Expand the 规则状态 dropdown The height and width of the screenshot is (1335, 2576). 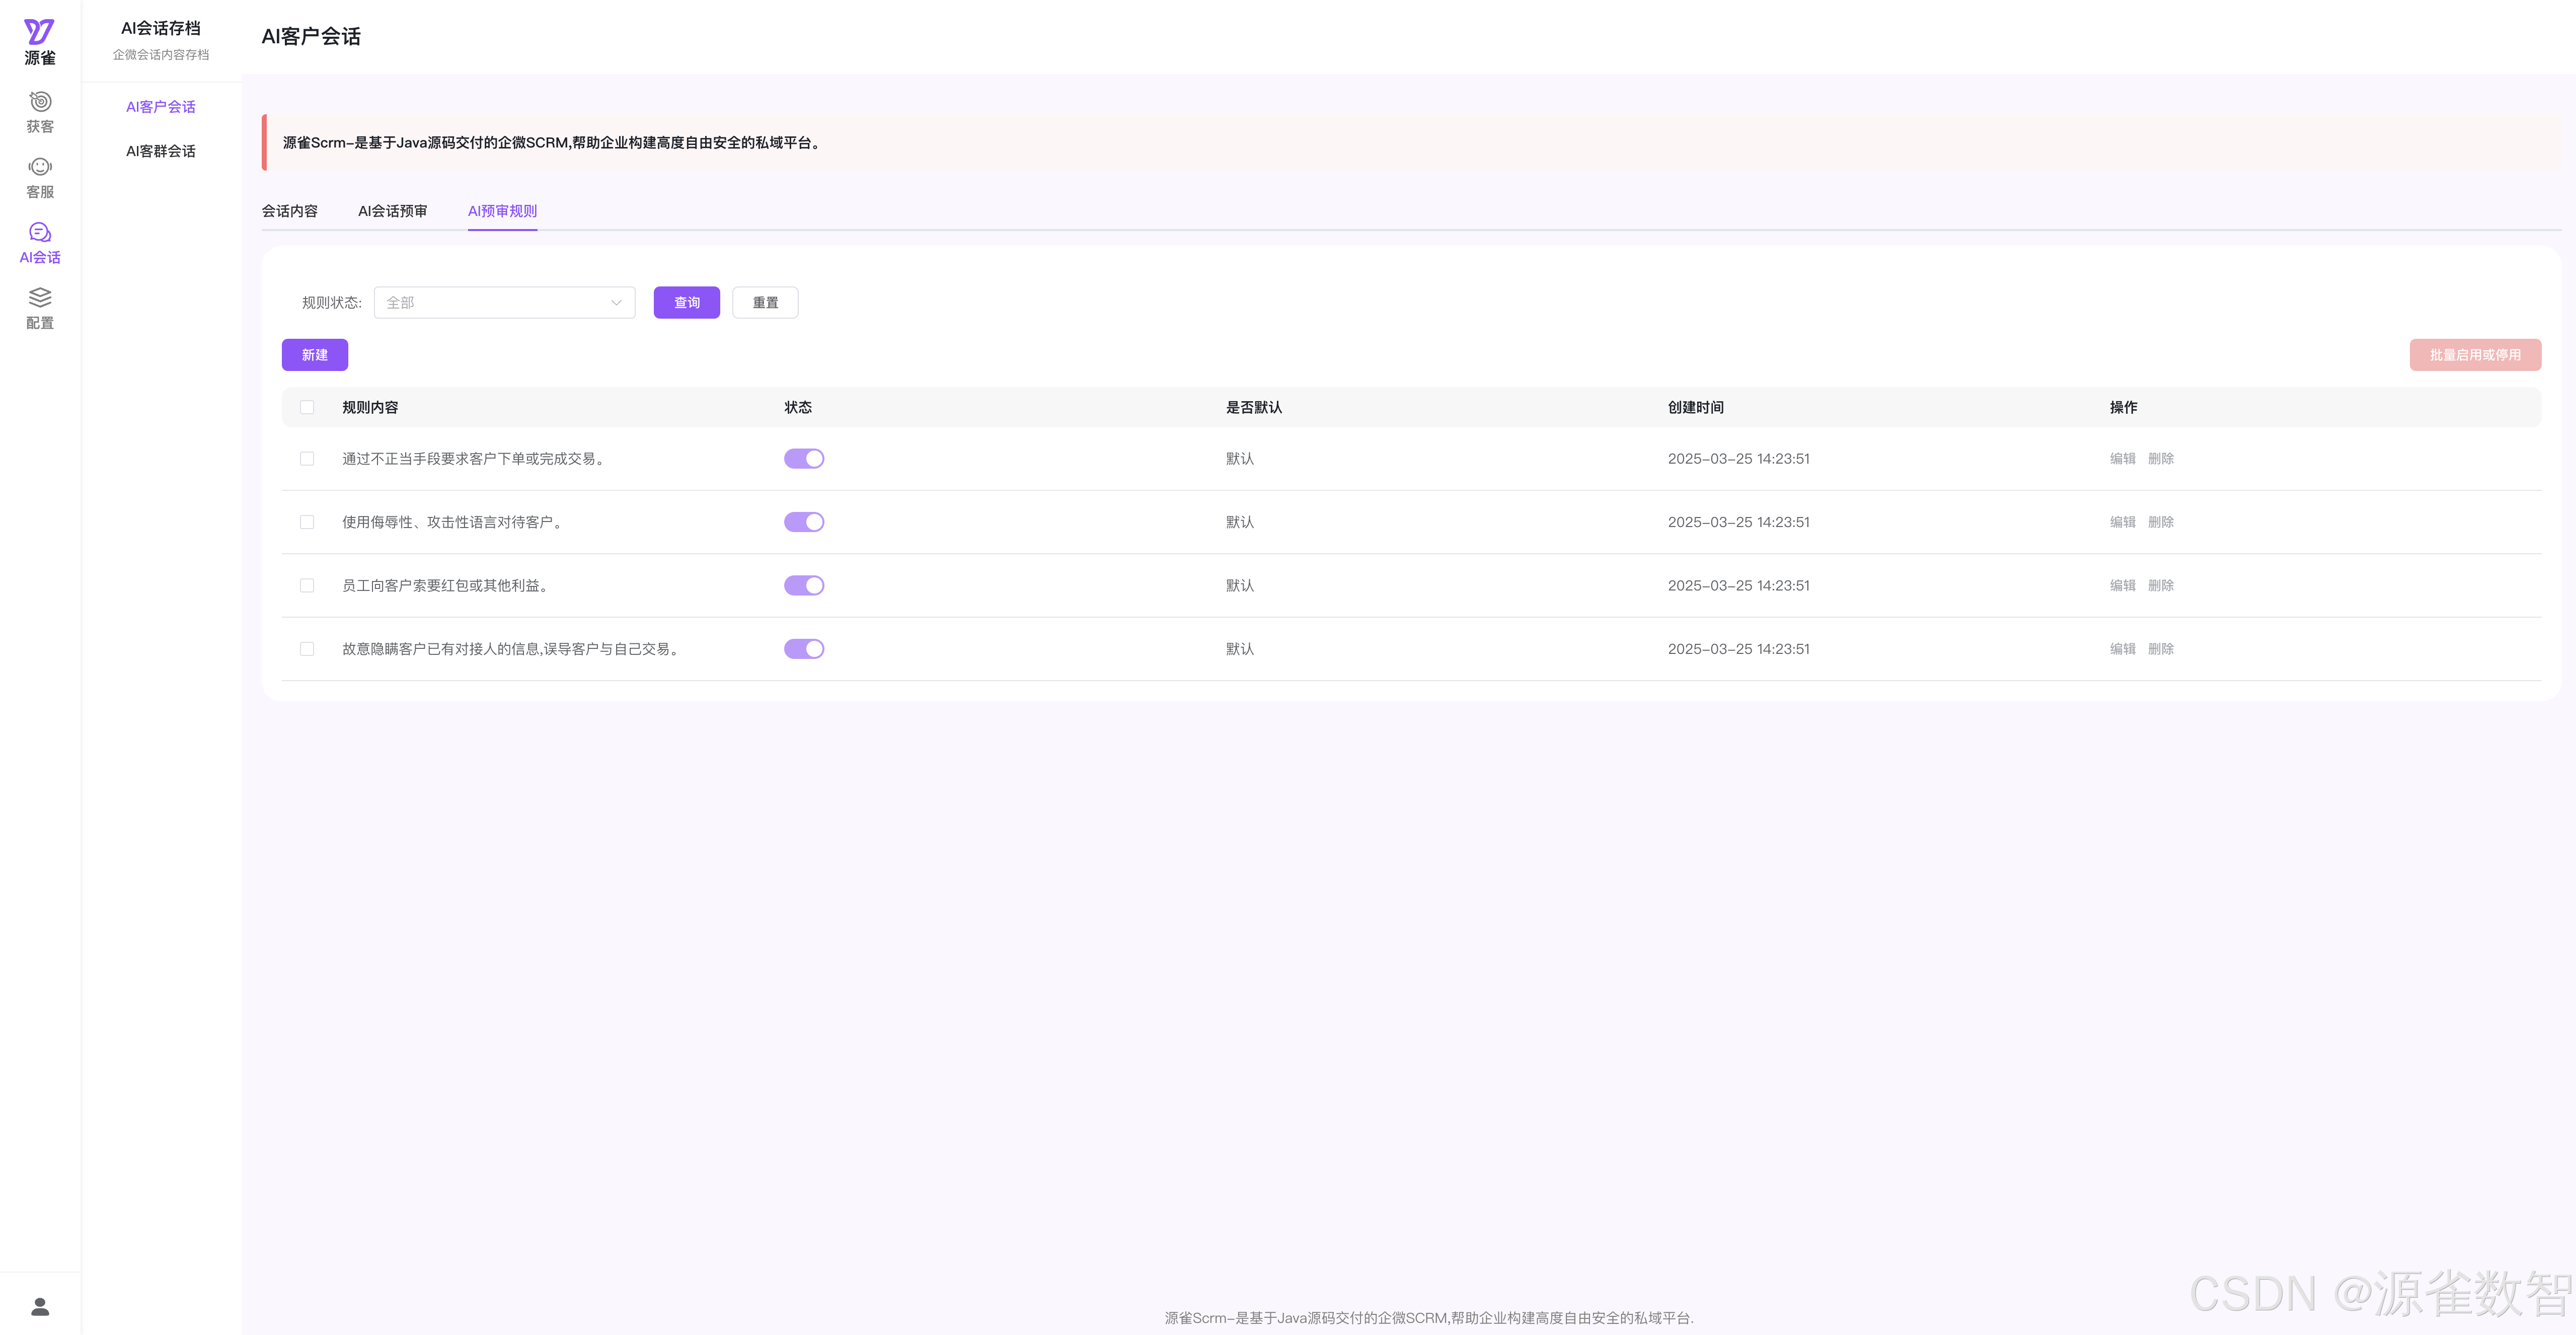coord(504,303)
